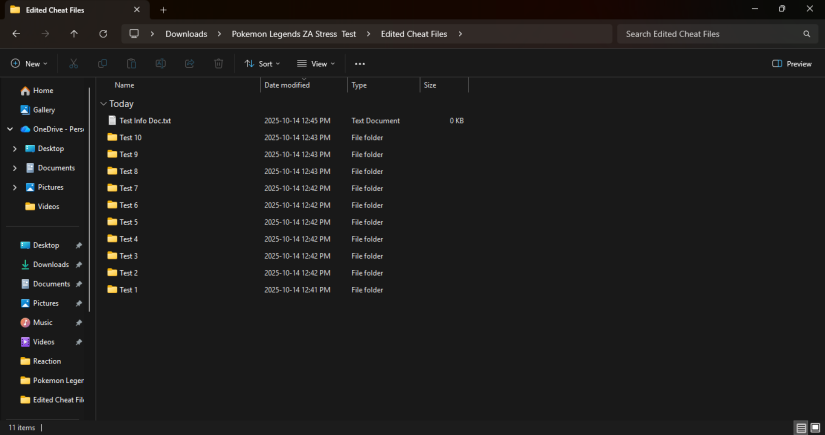Switch to details view icon in status bar
The width and height of the screenshot is (825, 435).
(801, 428)
